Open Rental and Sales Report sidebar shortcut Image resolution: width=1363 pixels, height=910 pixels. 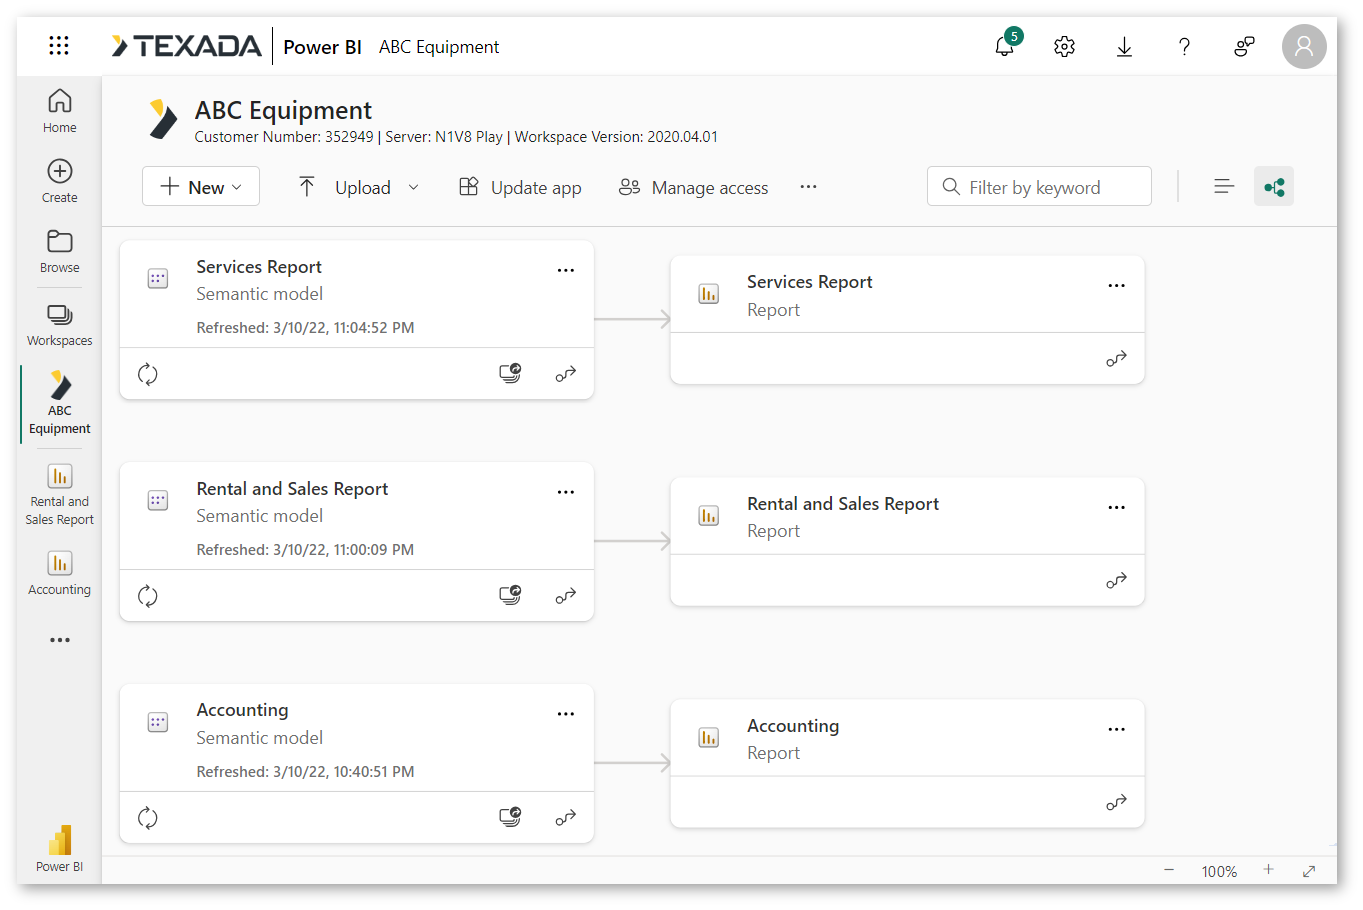click(x=60, y=494)
